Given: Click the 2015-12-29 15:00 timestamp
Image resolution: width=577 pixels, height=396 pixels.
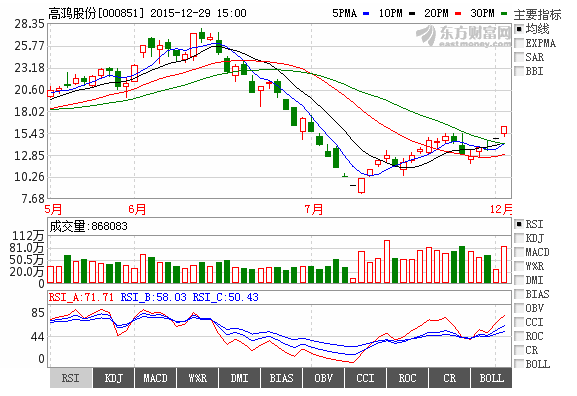Looking at the screenshot, I should [198, 13].
